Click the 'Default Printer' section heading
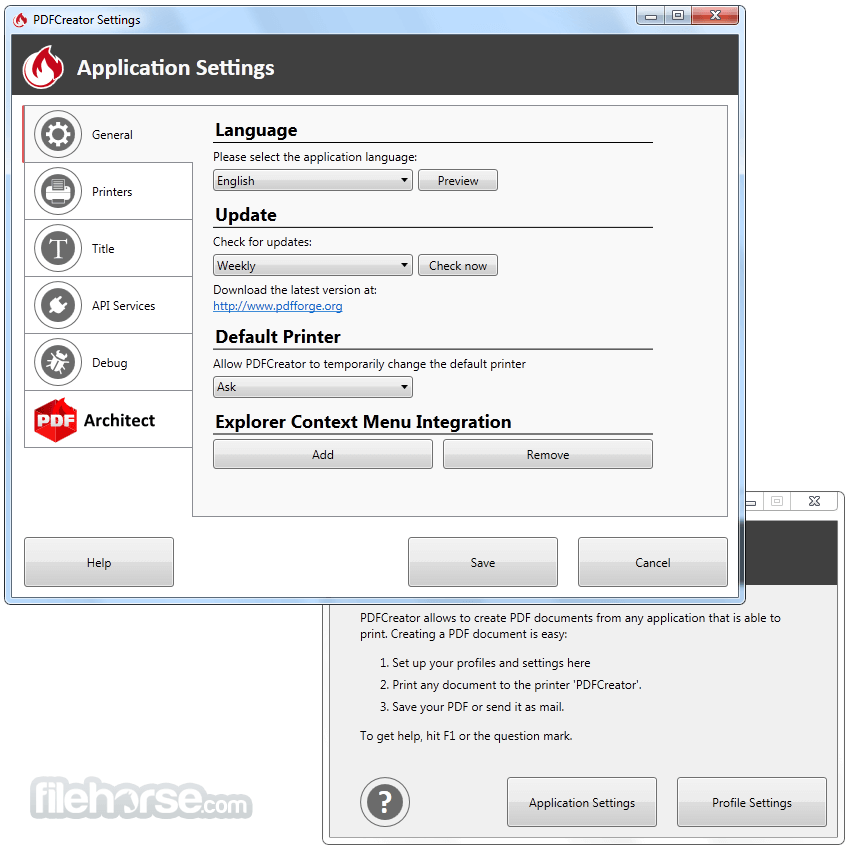This screenshot has height=849, width=849. point(278,337)
